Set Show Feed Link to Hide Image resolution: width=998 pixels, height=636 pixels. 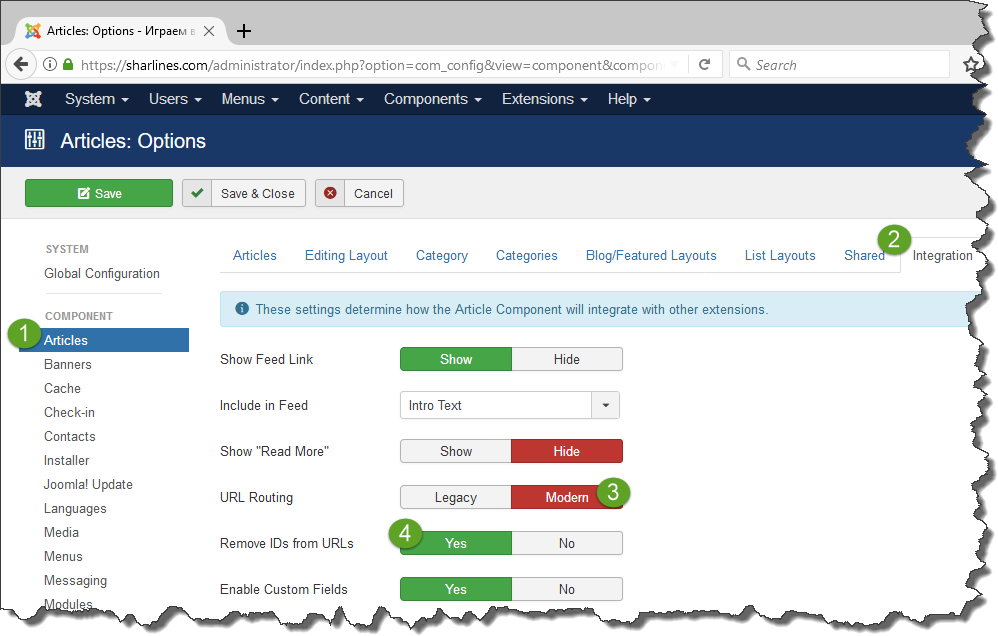[x=566, y=358]
